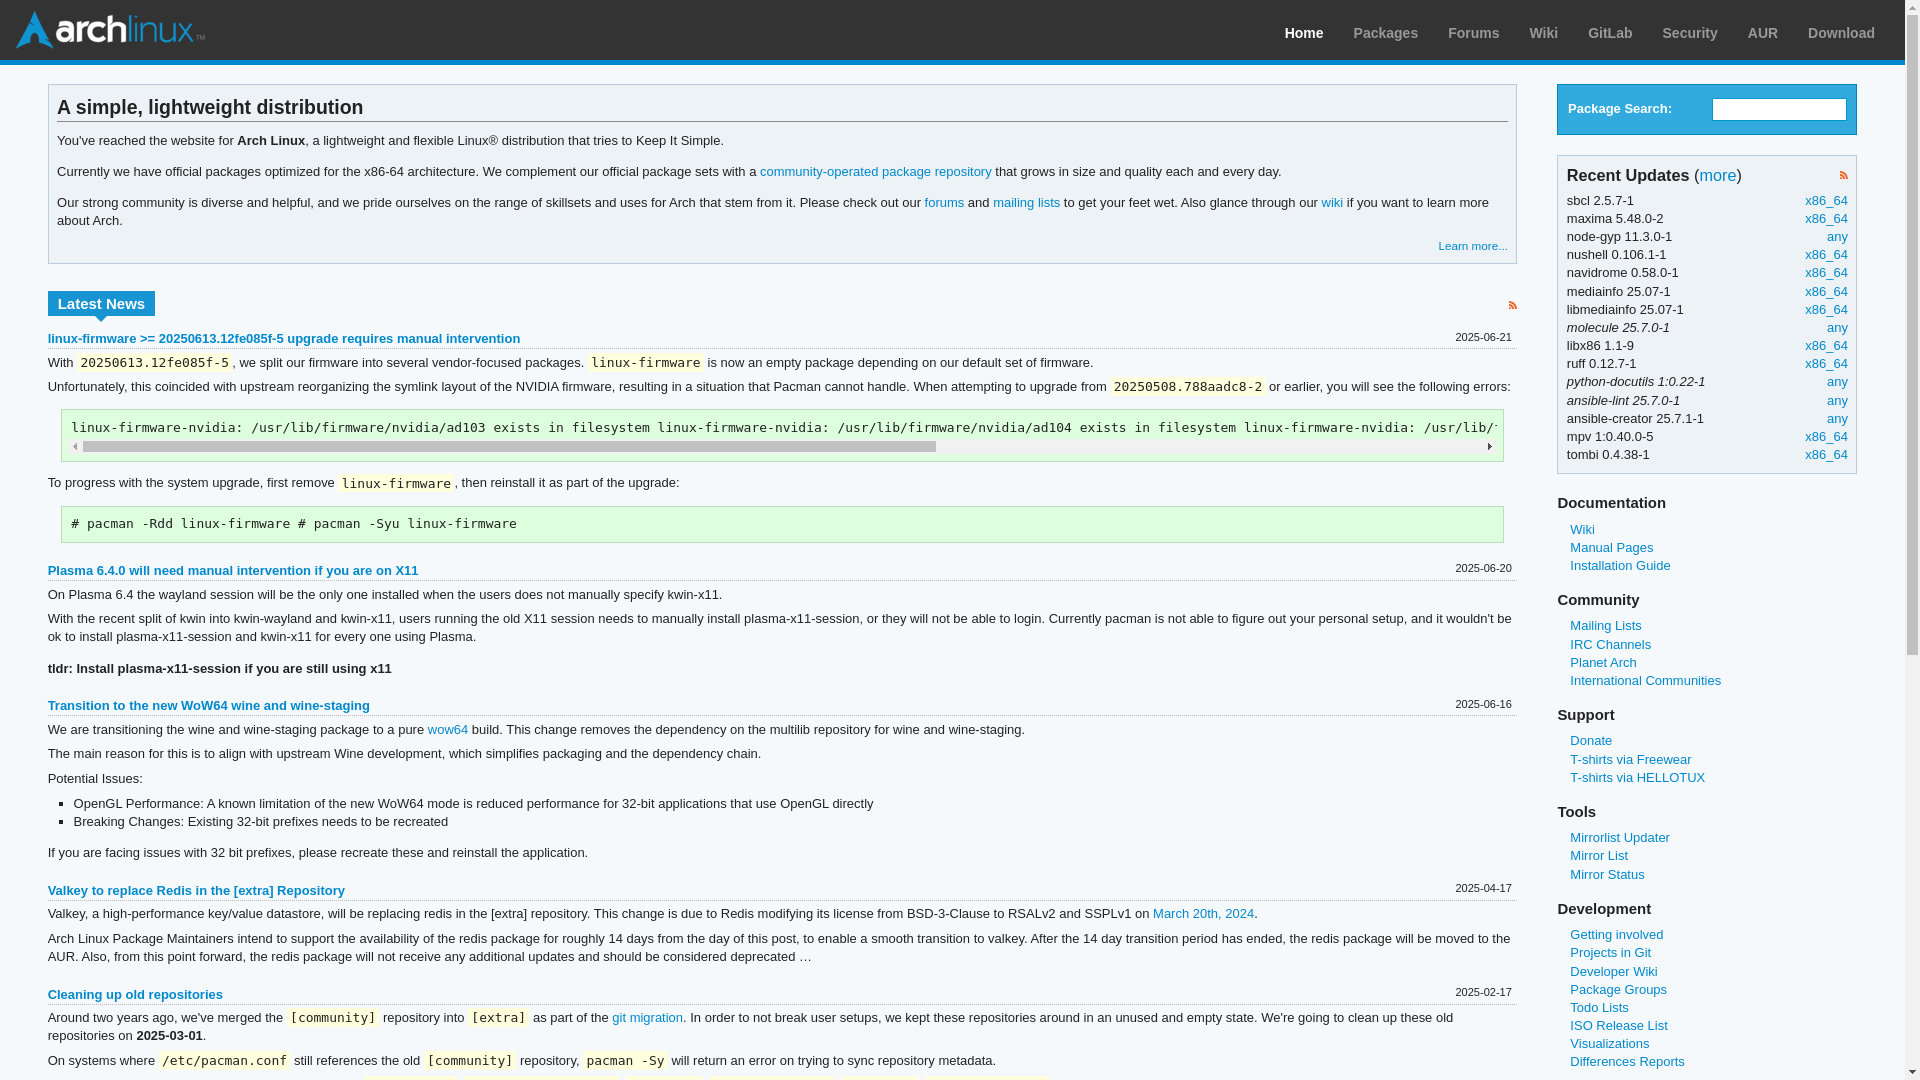Image resolution: width=1920 pixels, height=1080 pixels.
Task: Open the Planet Arch link
Action: (x=1602, y=663)
